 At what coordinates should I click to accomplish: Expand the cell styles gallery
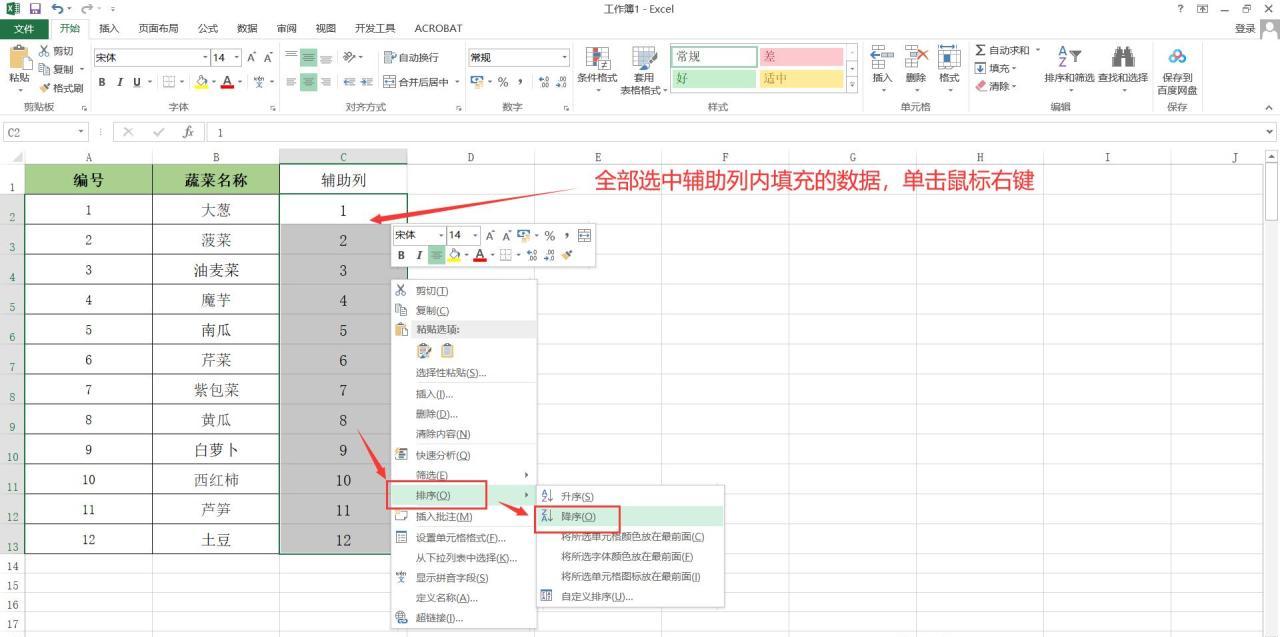click(852, 86)
